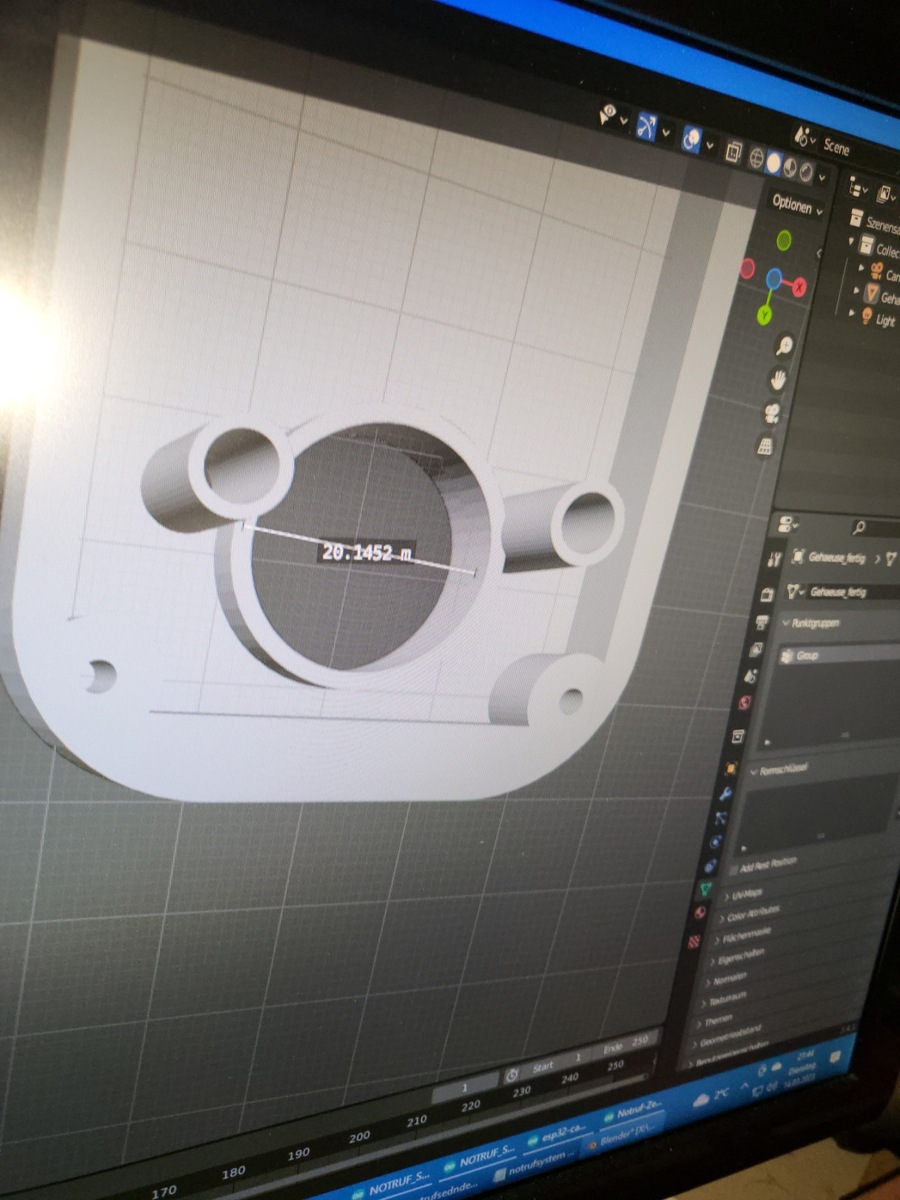
Task: Open outliner display mode dropdown
Action: [x=886, y=193]
